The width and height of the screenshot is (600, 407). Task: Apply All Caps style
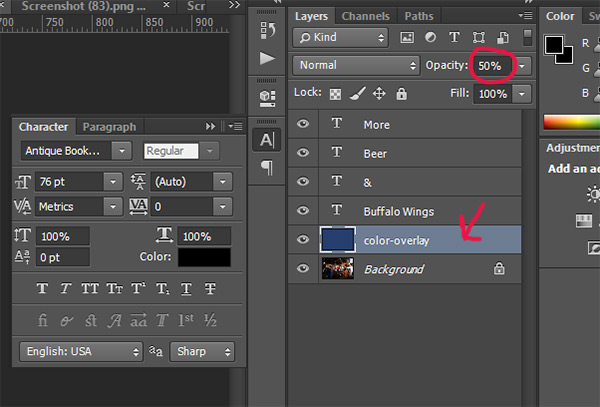90,288
